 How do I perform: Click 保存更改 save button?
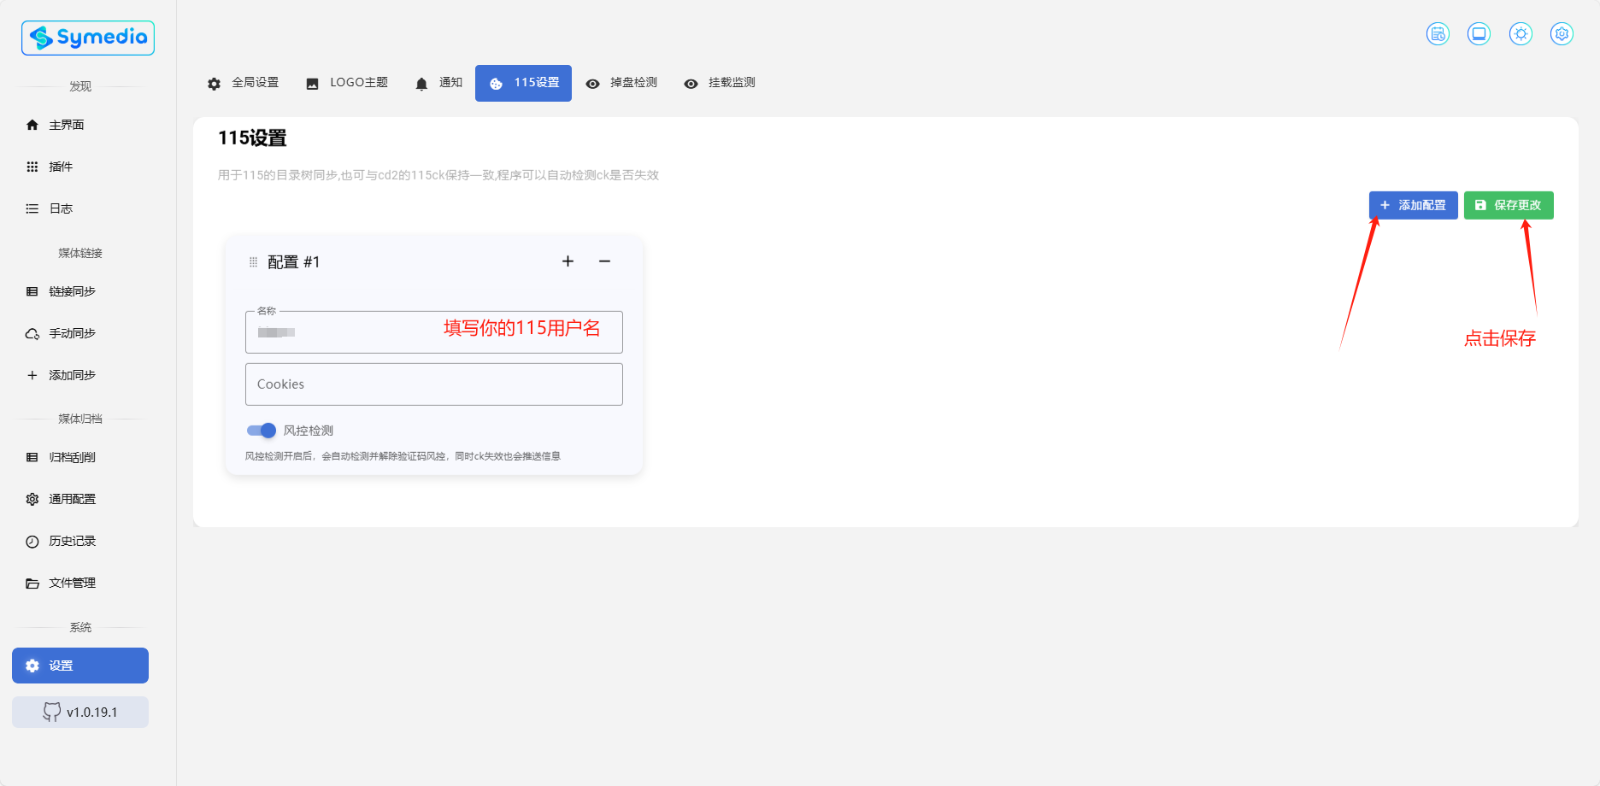click(1509, 205)
